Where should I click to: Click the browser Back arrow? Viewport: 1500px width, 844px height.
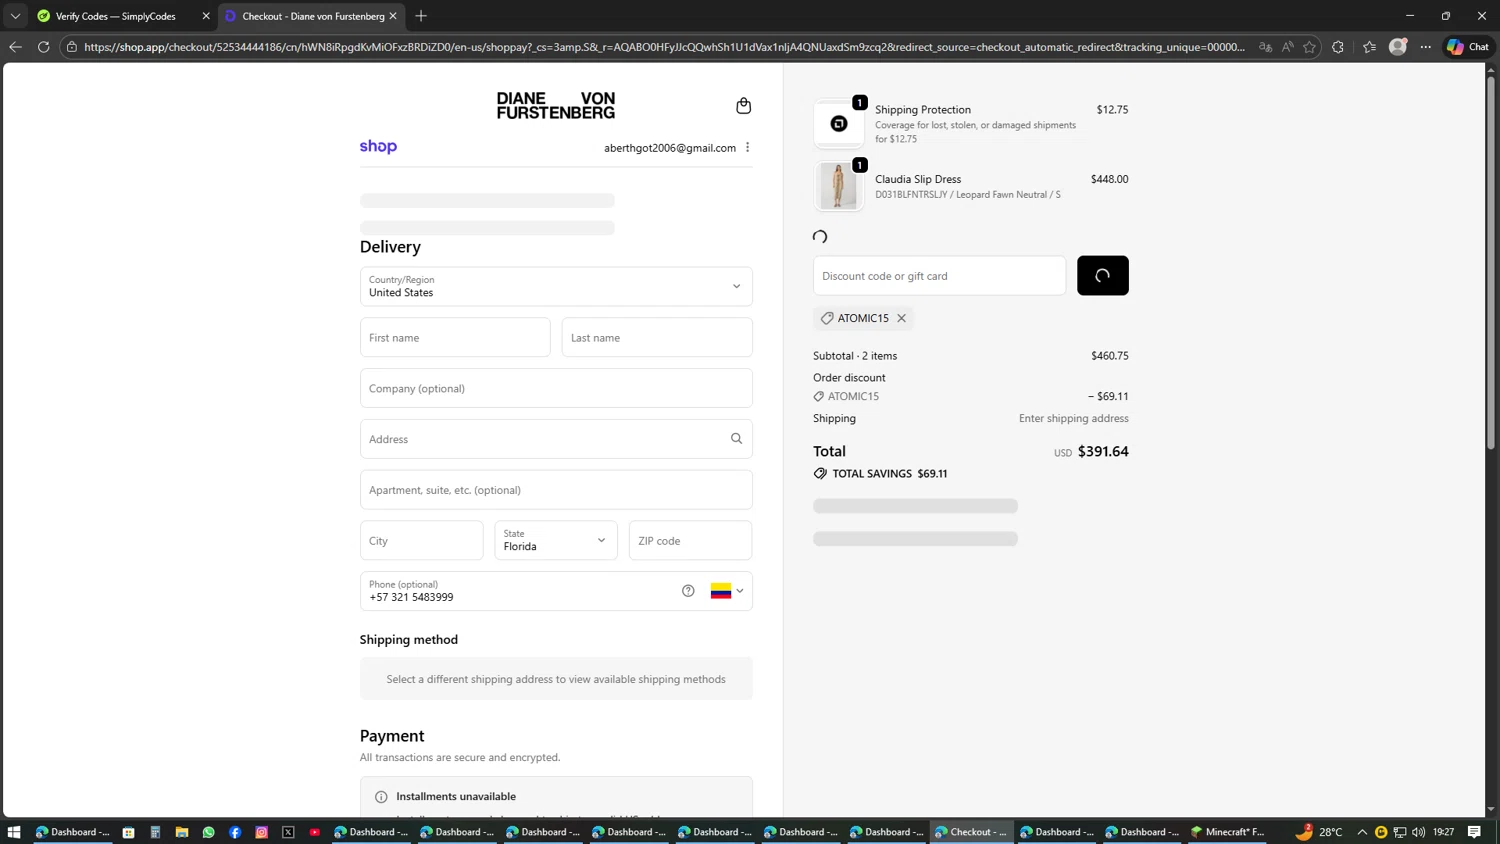coord(15,47)
